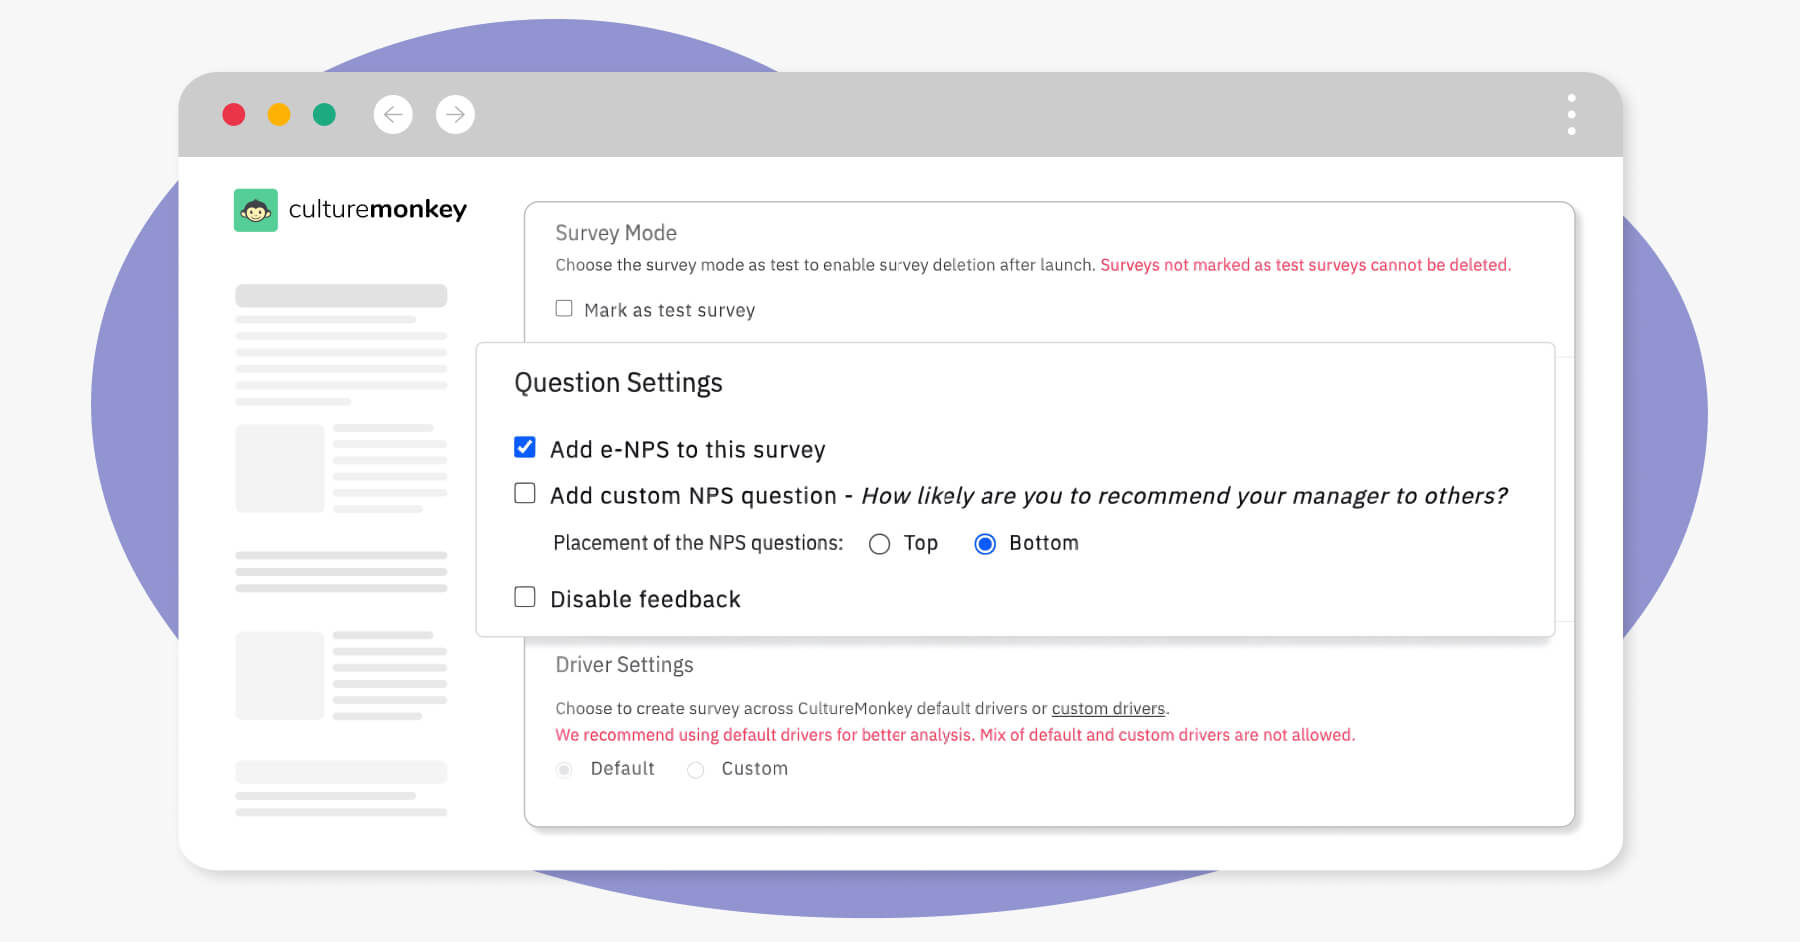This screenshot has width=1800, height=942.
Task: Pick the Custom driver radio option
Action: click(696, 769)
